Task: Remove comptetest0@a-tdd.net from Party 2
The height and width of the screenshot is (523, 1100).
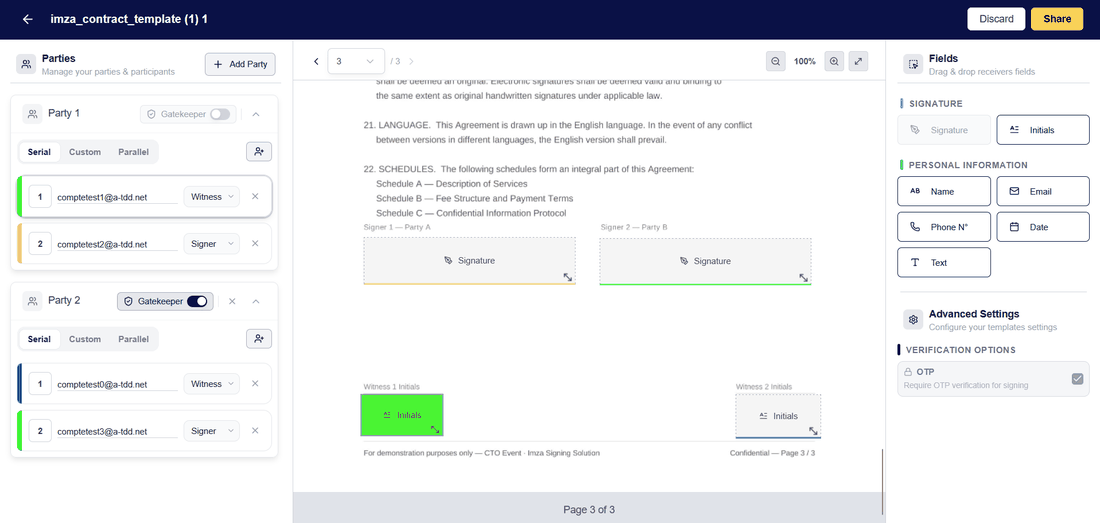Action: point(255,383)
